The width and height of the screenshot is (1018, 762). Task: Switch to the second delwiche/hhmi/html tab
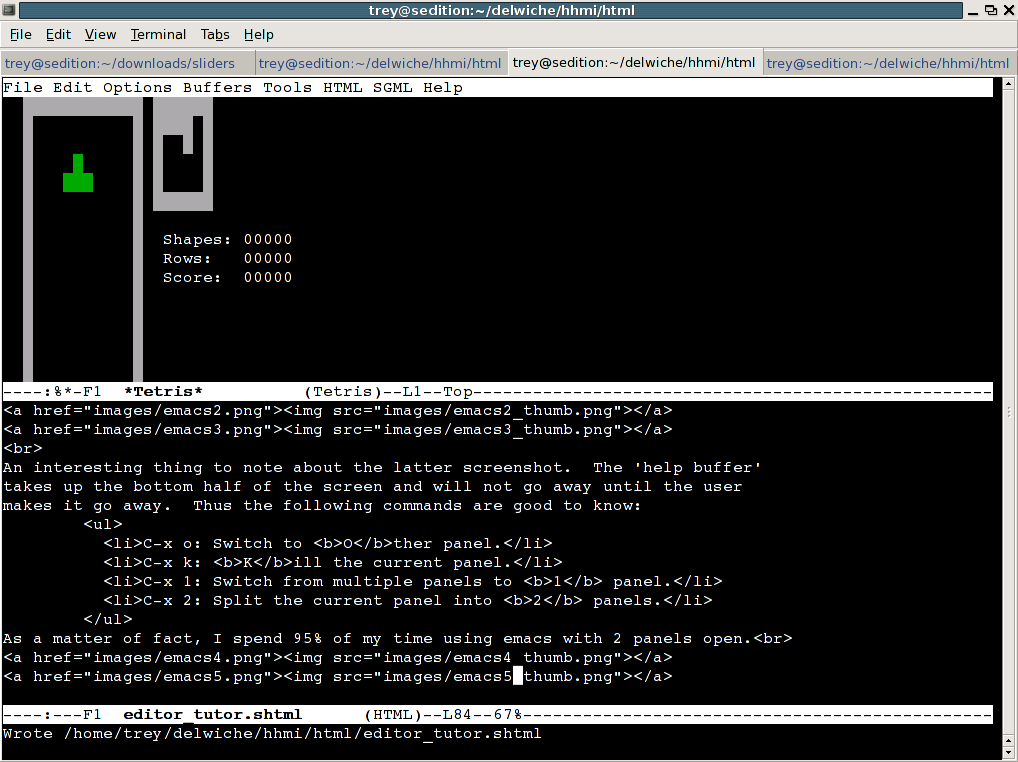(380, 63)
